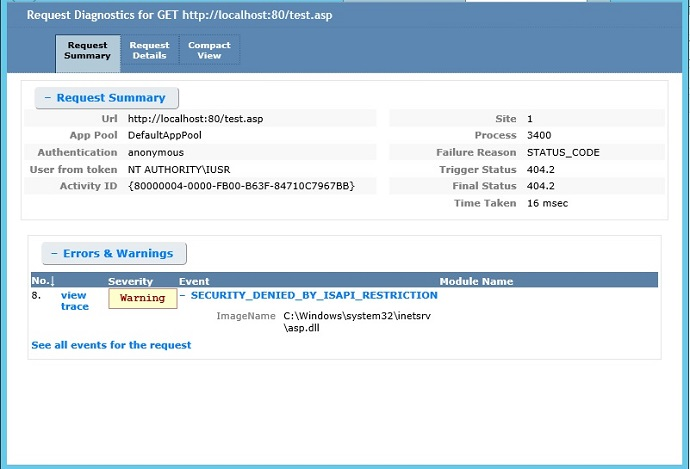Open view trace link for event 8

point(74,301)
